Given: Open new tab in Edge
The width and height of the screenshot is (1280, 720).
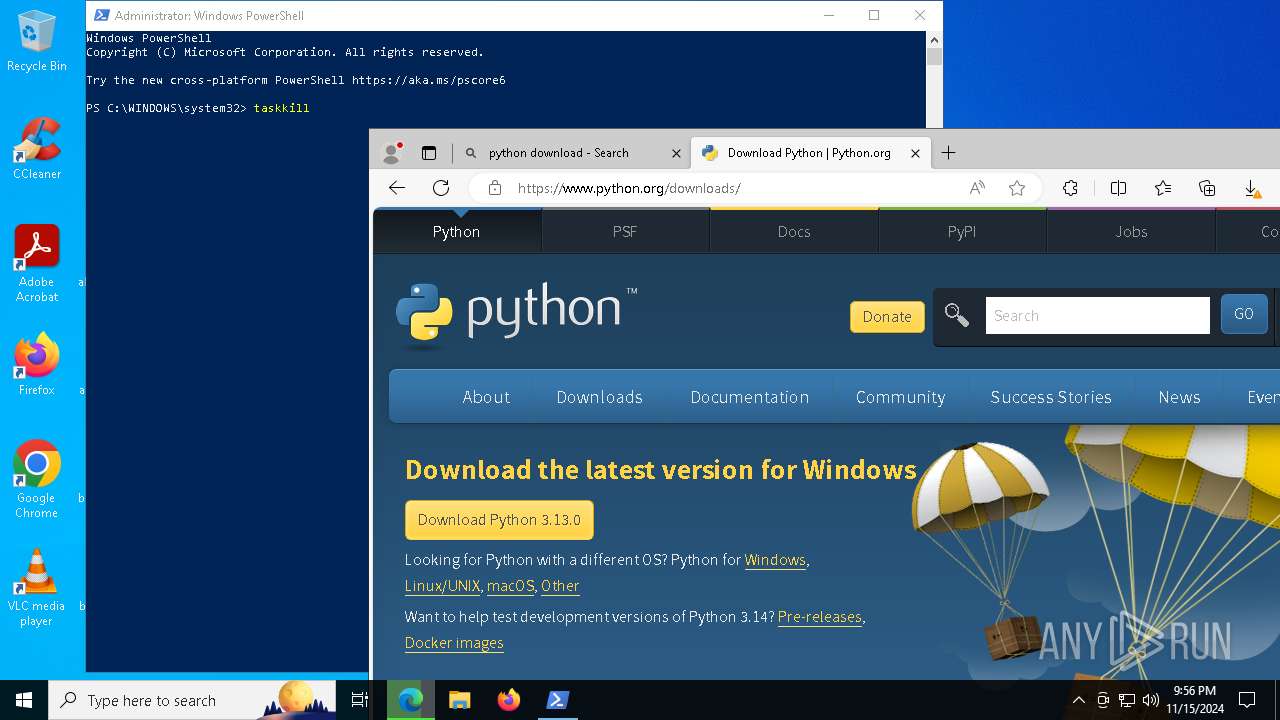Looking at the screenshot, I should [x=949, y=153].
